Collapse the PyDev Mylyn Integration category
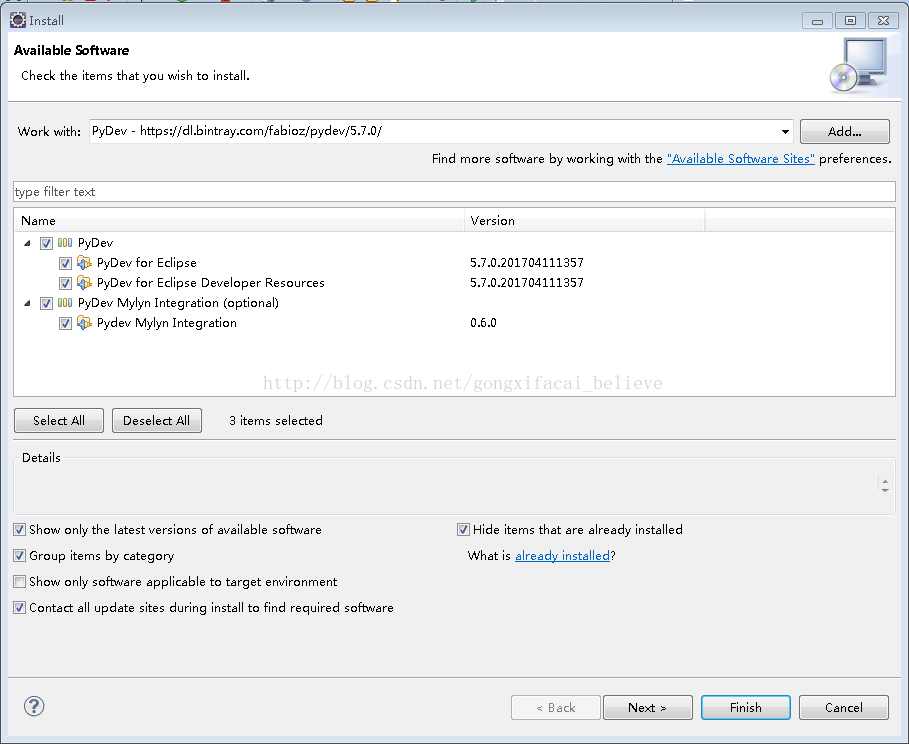This screenshot has width=909, height=744. click(27, 303)
